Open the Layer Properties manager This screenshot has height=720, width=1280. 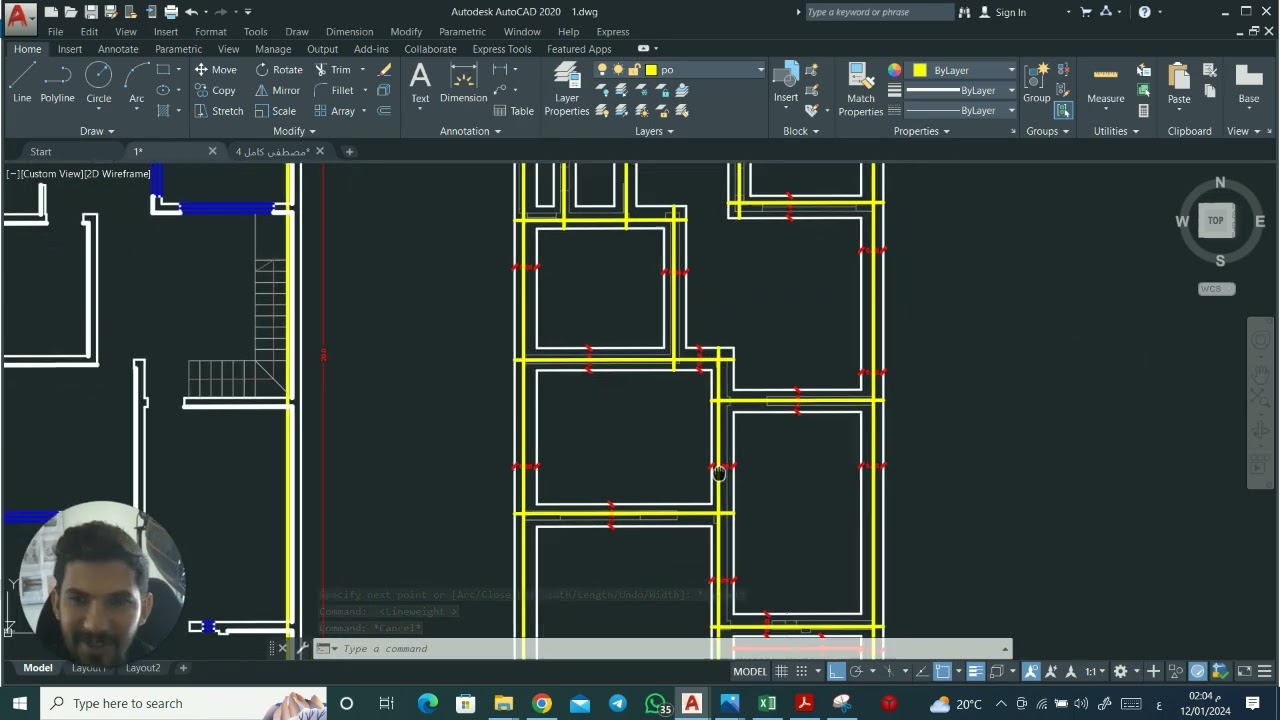pyautogui.click(x=567, y=90)
